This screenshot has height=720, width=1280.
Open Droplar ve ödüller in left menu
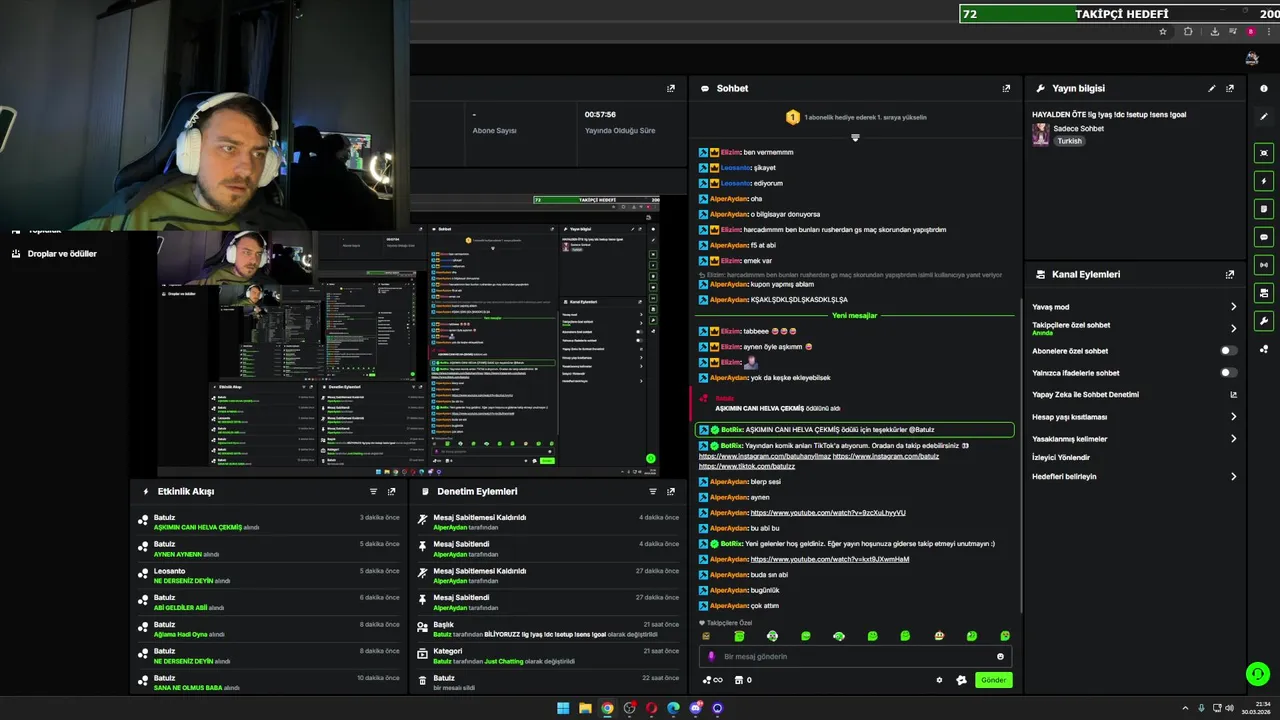coord(62,254)
